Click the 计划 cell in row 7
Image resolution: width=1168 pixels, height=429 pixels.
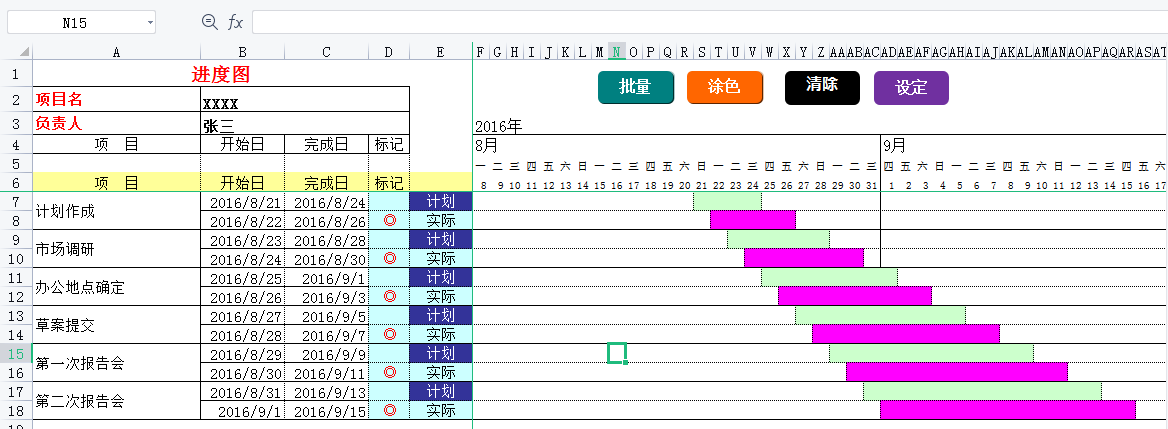click(440, 201)
